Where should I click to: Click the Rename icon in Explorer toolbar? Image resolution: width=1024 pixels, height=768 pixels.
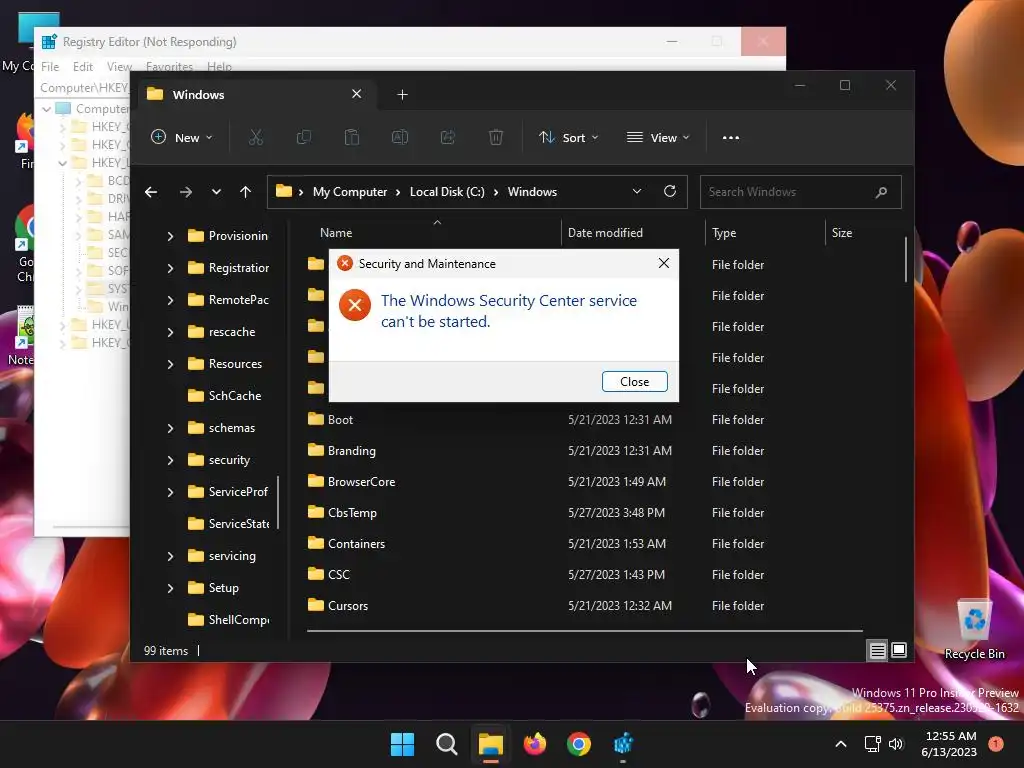coord(400,138)
